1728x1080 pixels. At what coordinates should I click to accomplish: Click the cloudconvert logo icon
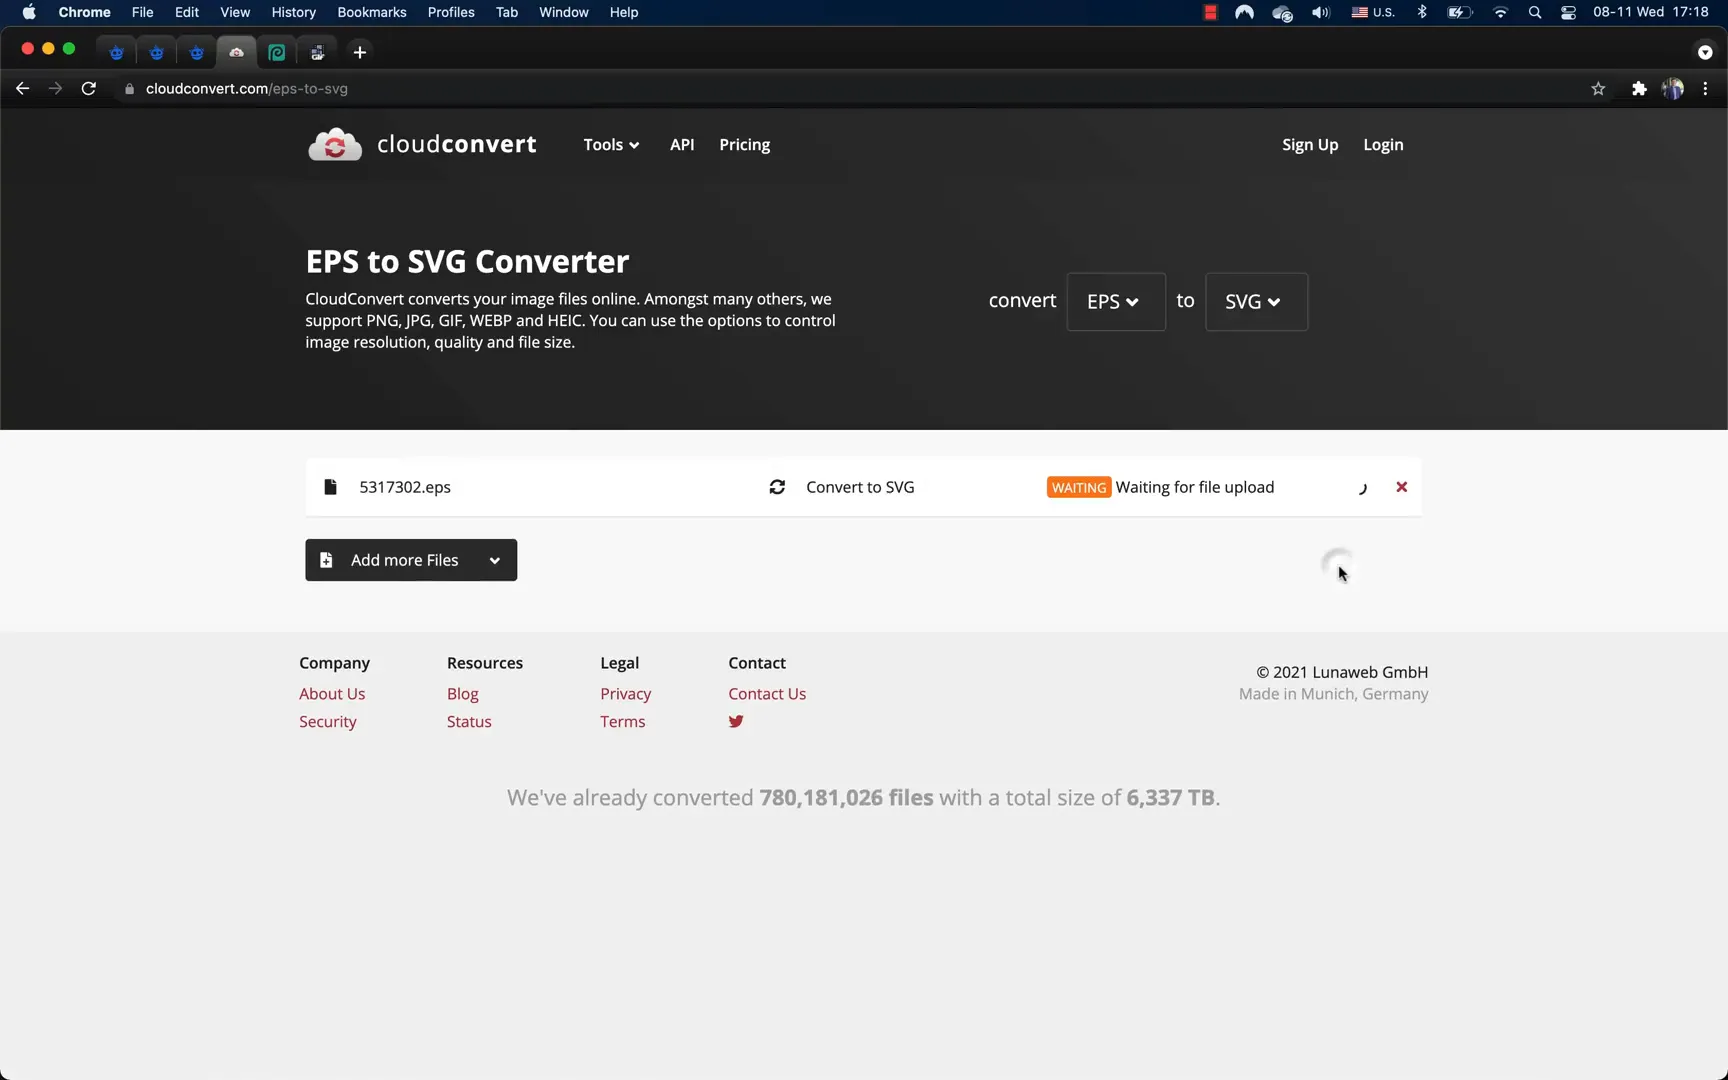[335, 145]
